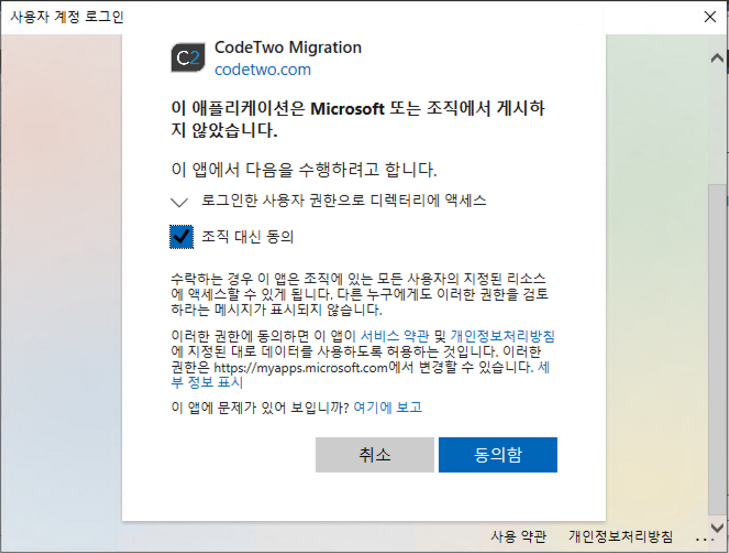This screenshot has height=553, width=729.
Task: Open 사용 약관 in the footer
Action: (x=518, y=536)
